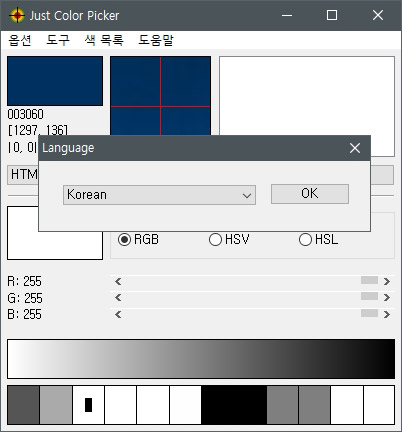
Task: Click the B slider thumb
Action: (x=369, y=313)
